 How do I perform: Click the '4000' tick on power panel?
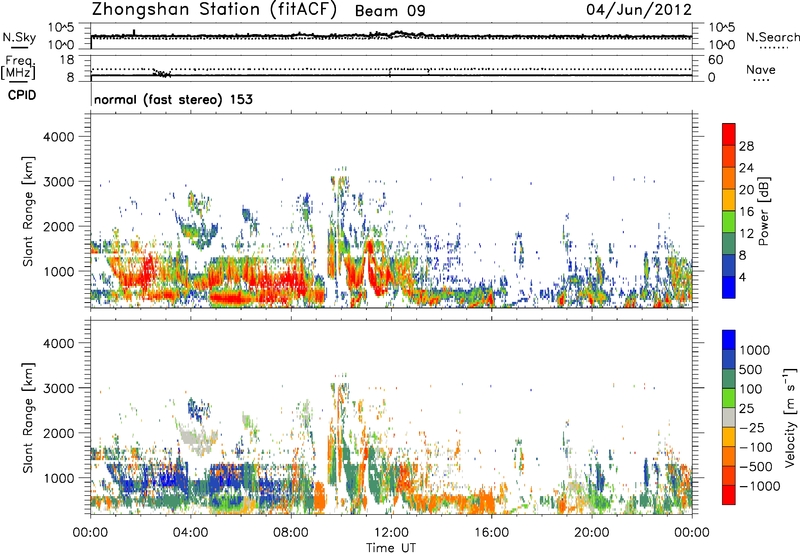point(59,137)
